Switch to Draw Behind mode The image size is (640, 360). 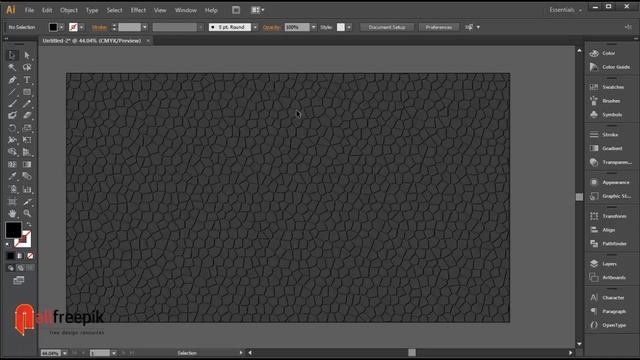[x=20, y=268]
